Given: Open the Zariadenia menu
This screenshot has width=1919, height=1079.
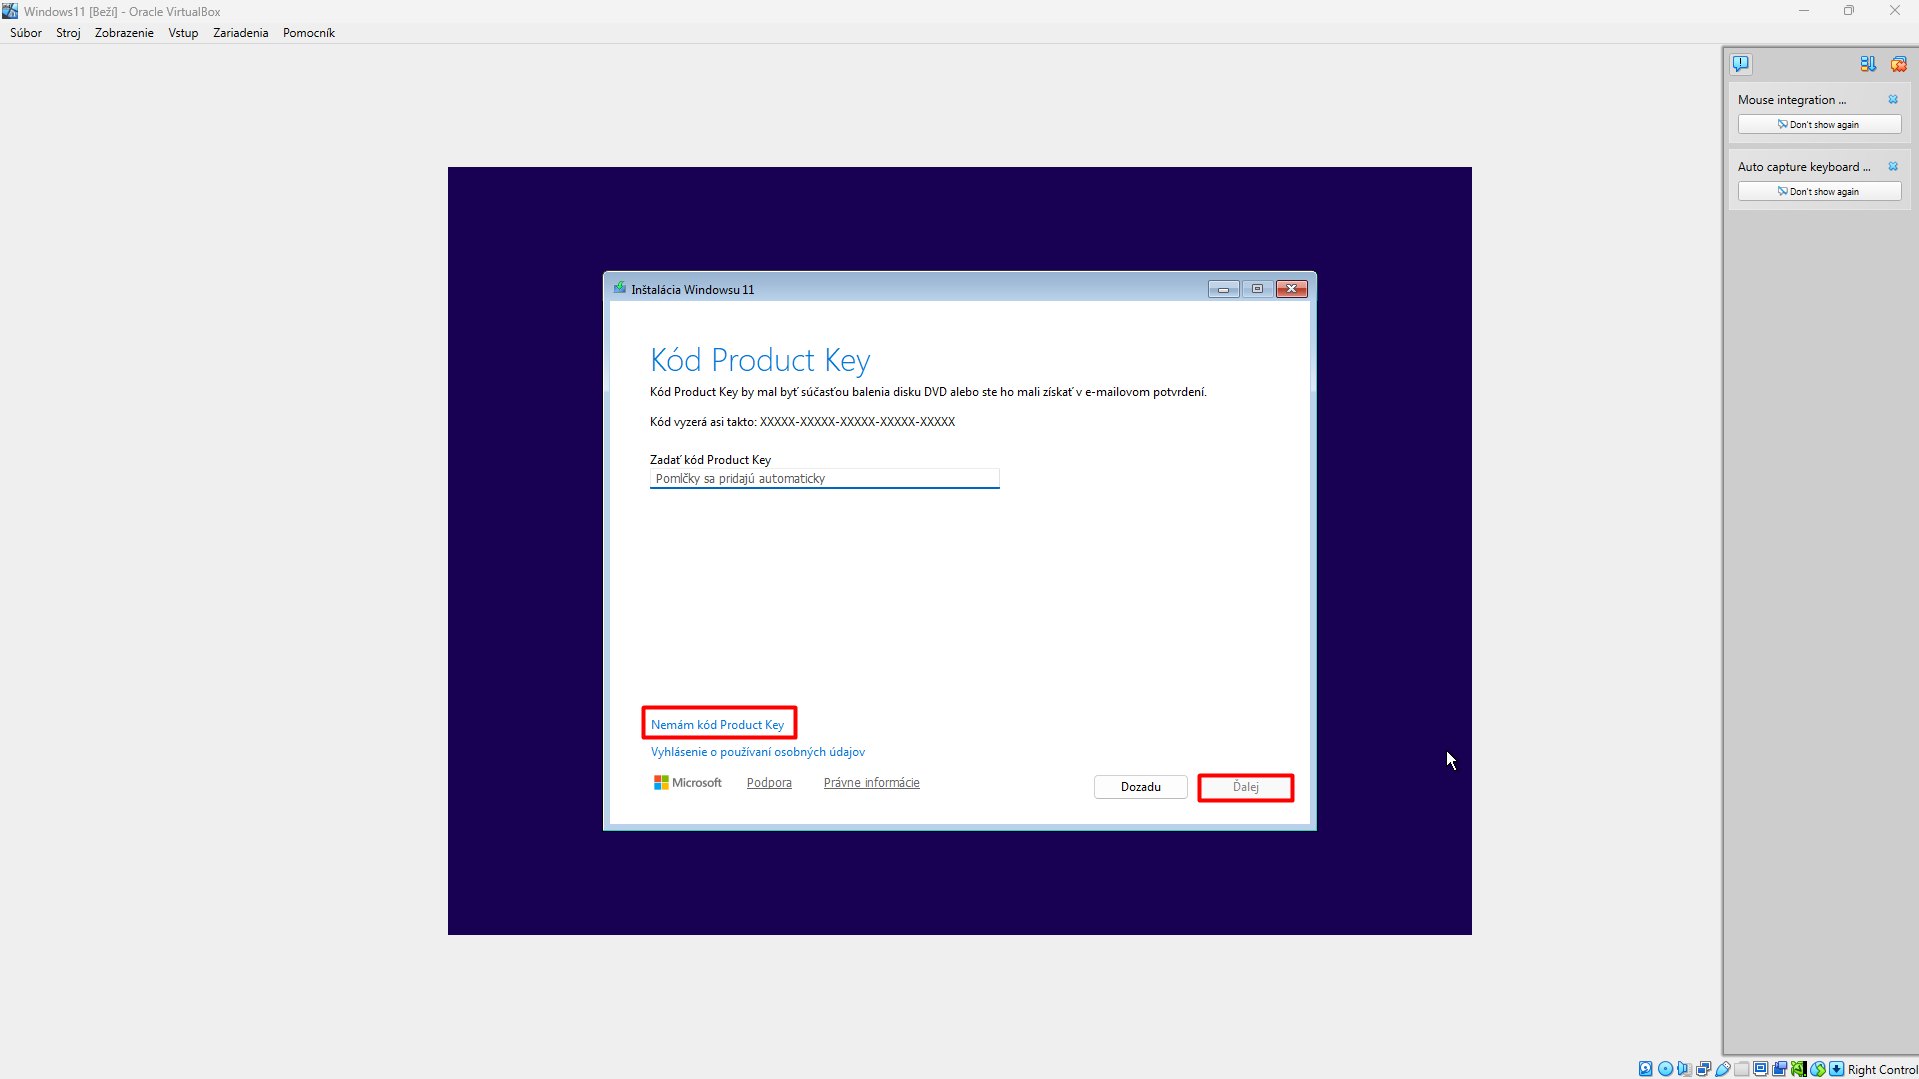Looking at the screenshot, I should coord(240,33).
